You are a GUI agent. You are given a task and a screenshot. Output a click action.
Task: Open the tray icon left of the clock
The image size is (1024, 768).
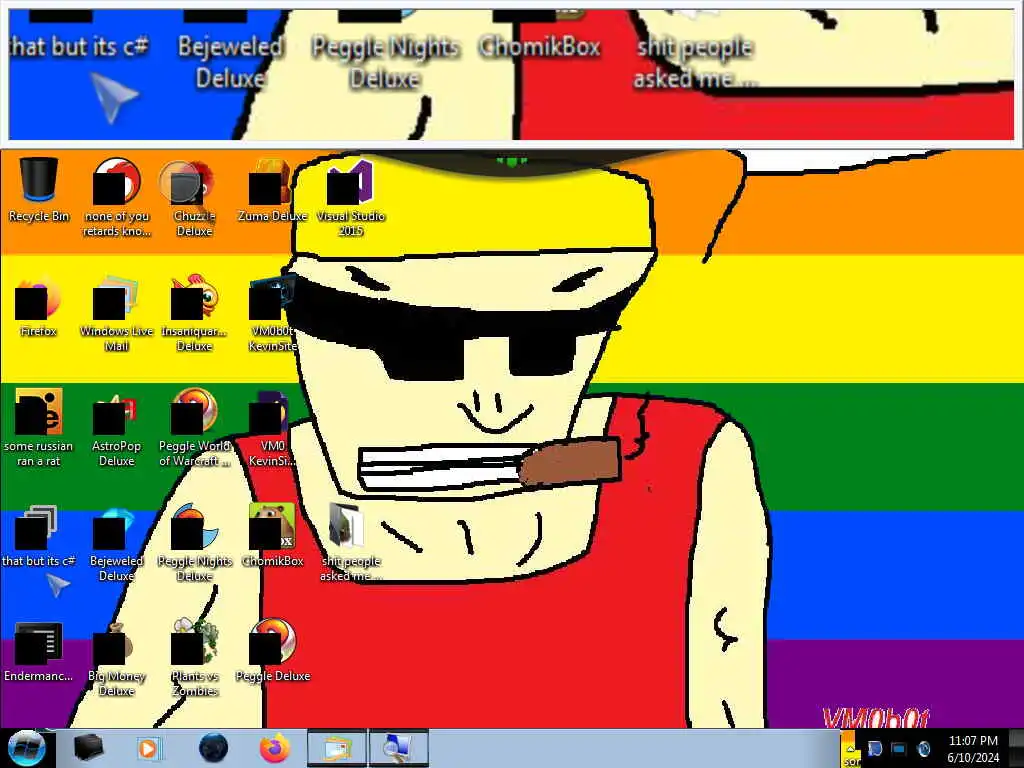coord(923,748)
